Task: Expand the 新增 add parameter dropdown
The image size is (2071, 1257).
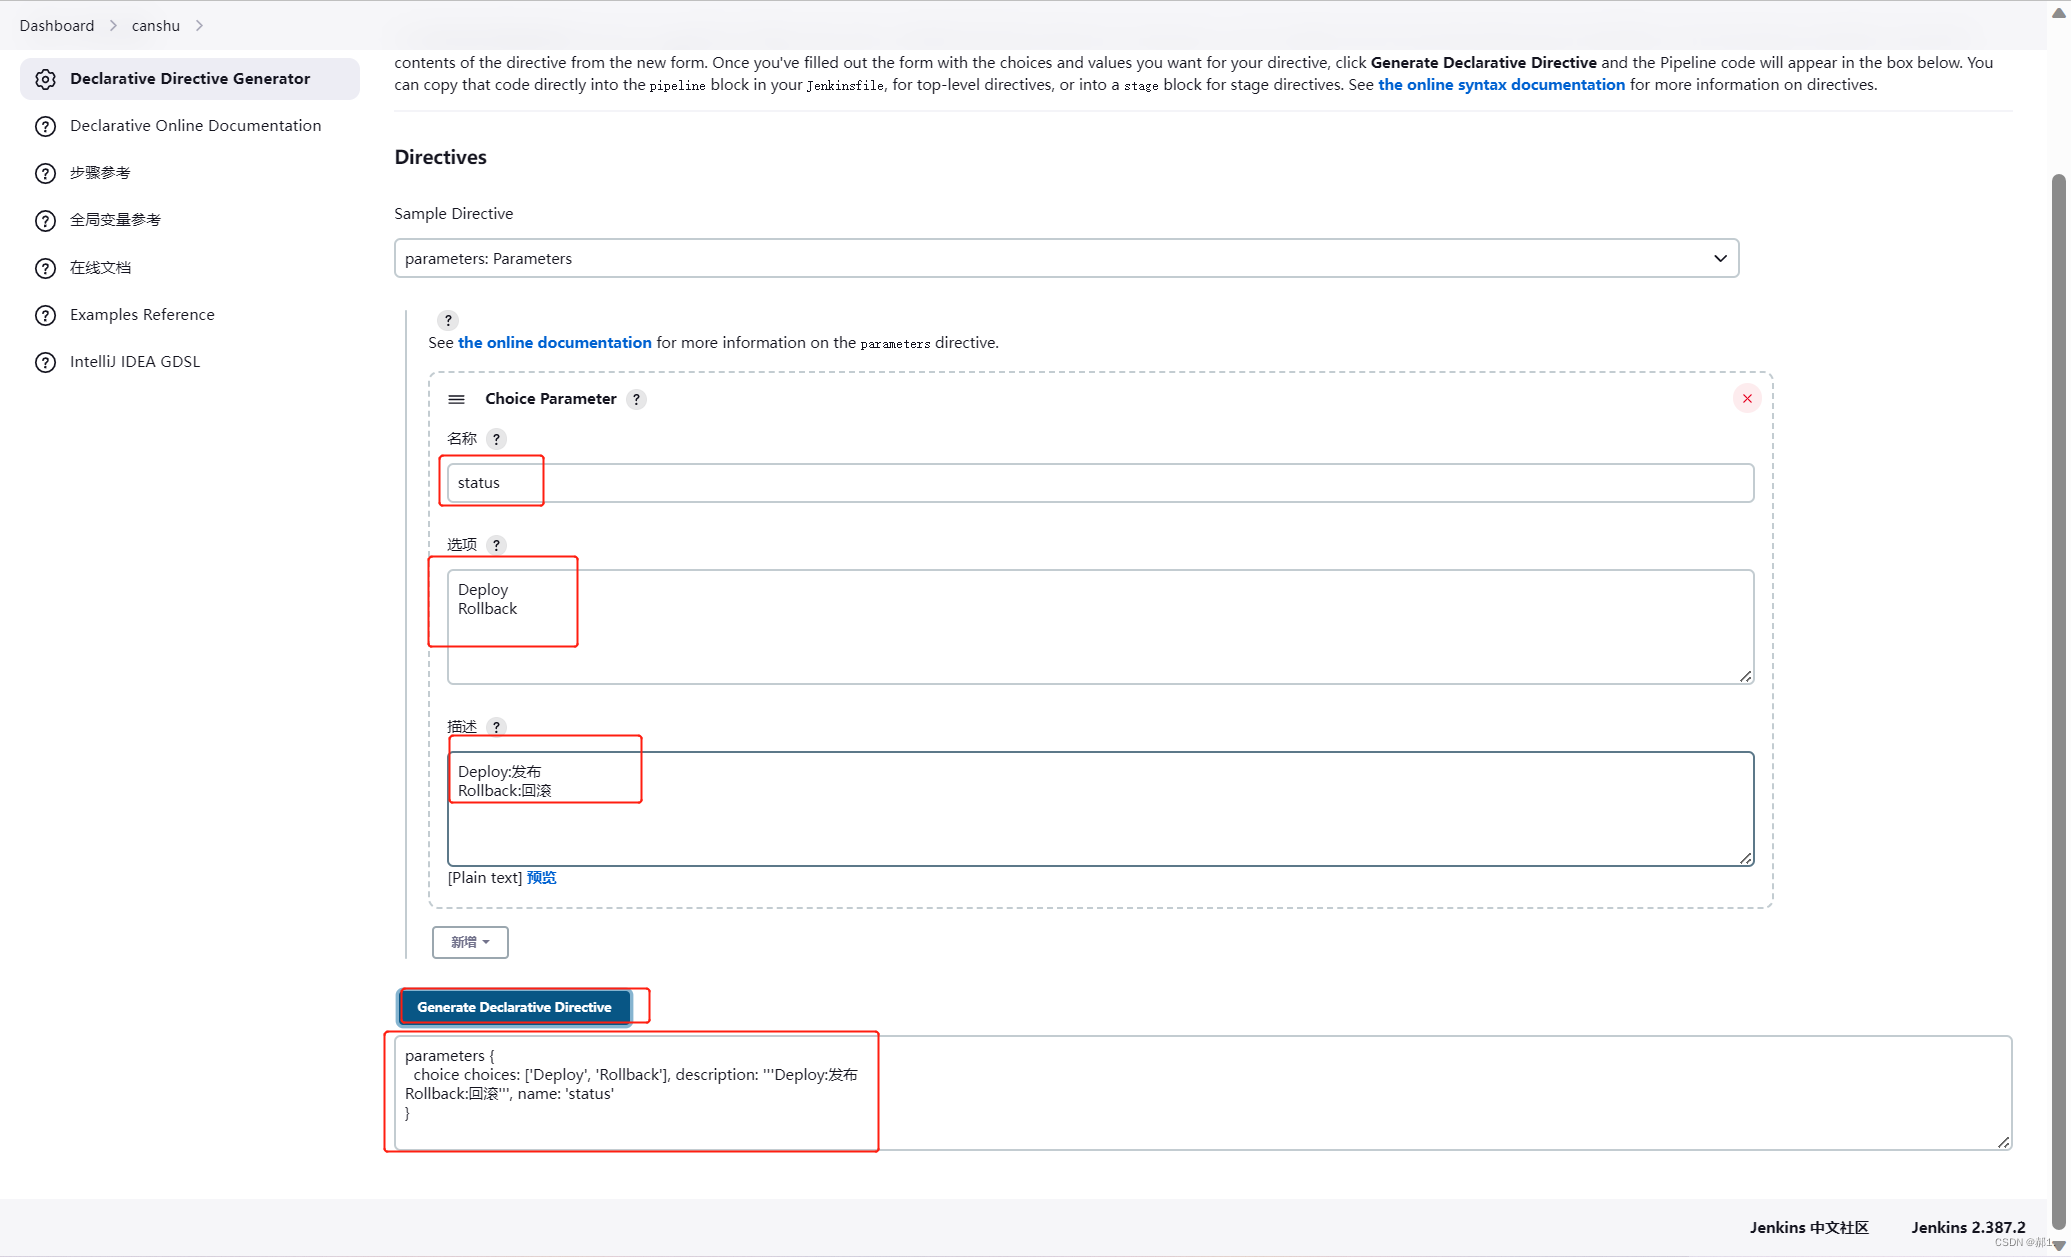Action: point(470,942)
